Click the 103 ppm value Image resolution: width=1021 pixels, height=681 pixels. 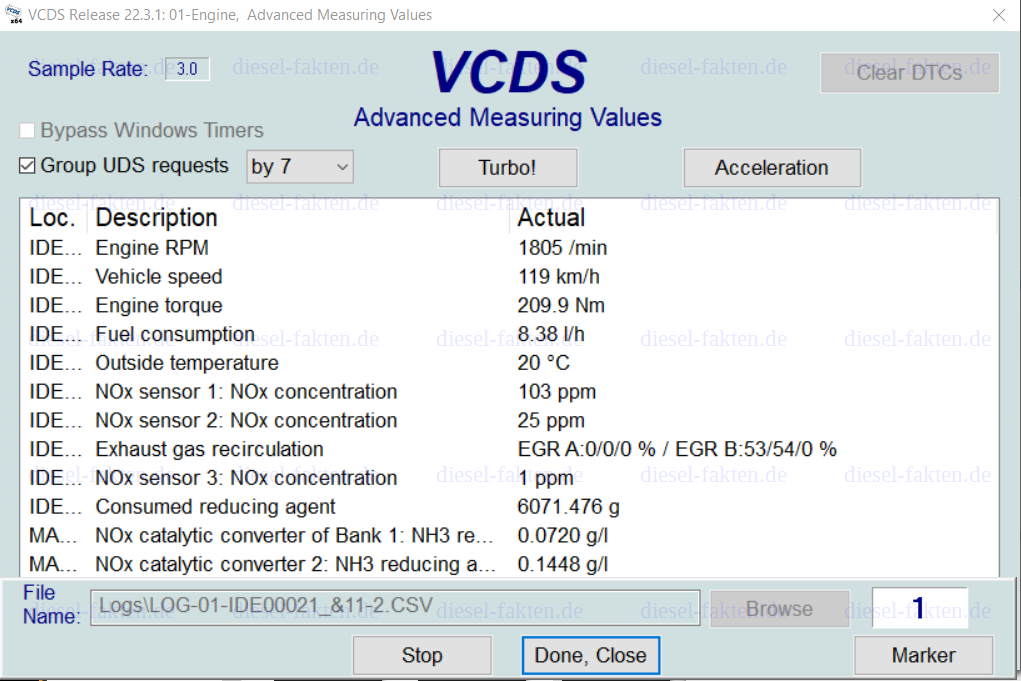pyautogui.click(x=557, y=391)
